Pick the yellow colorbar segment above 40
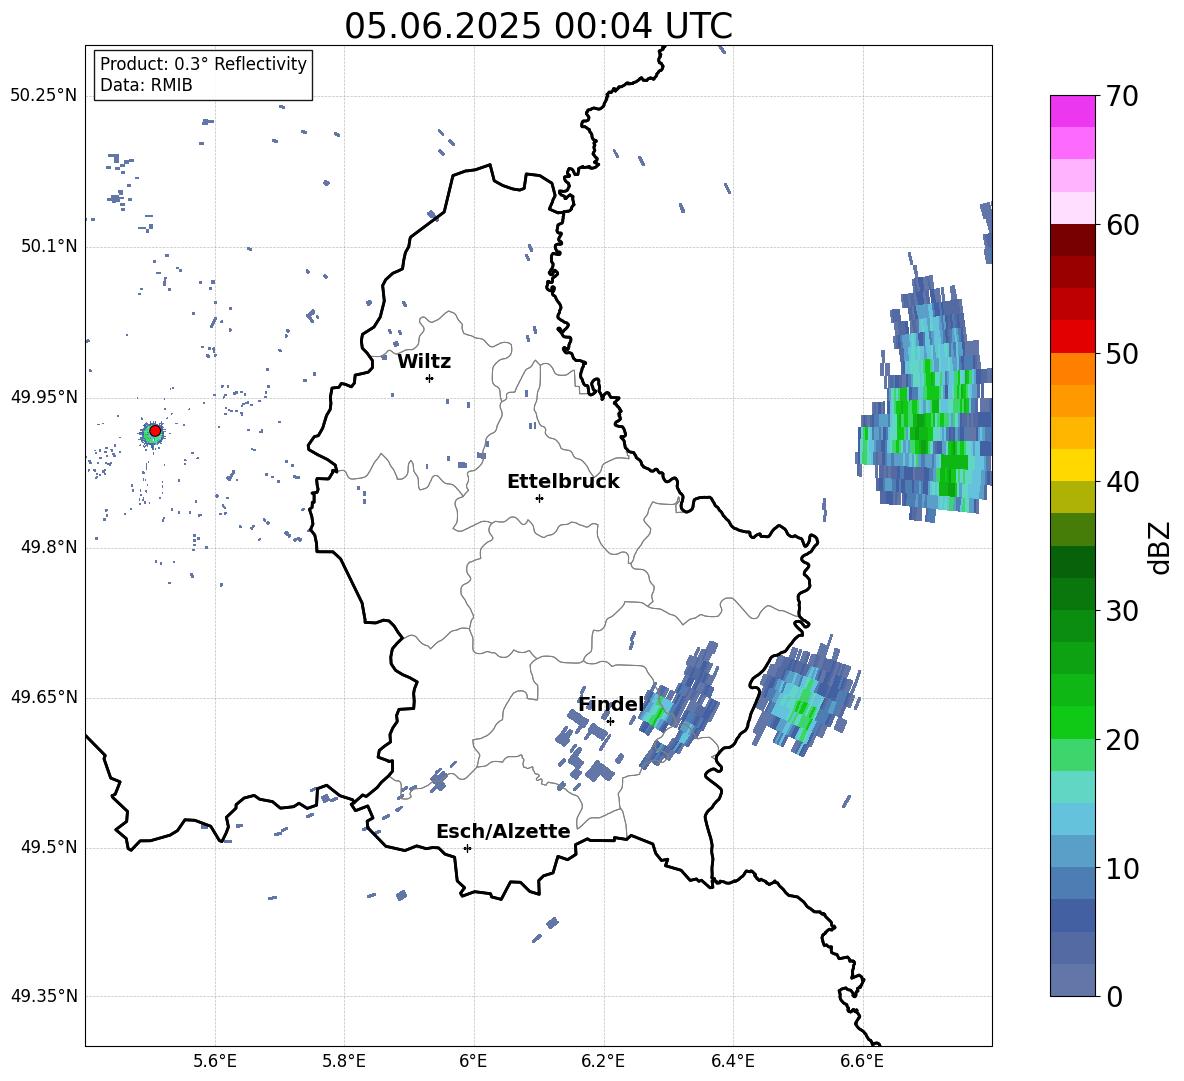This screenshot has width=1184, height=1081. coord(1072,464)
